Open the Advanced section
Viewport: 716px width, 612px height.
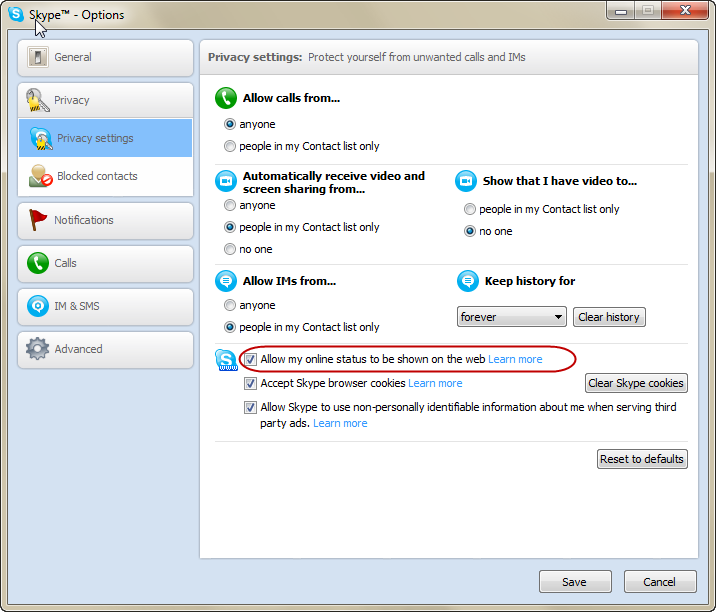click(105, 349)
